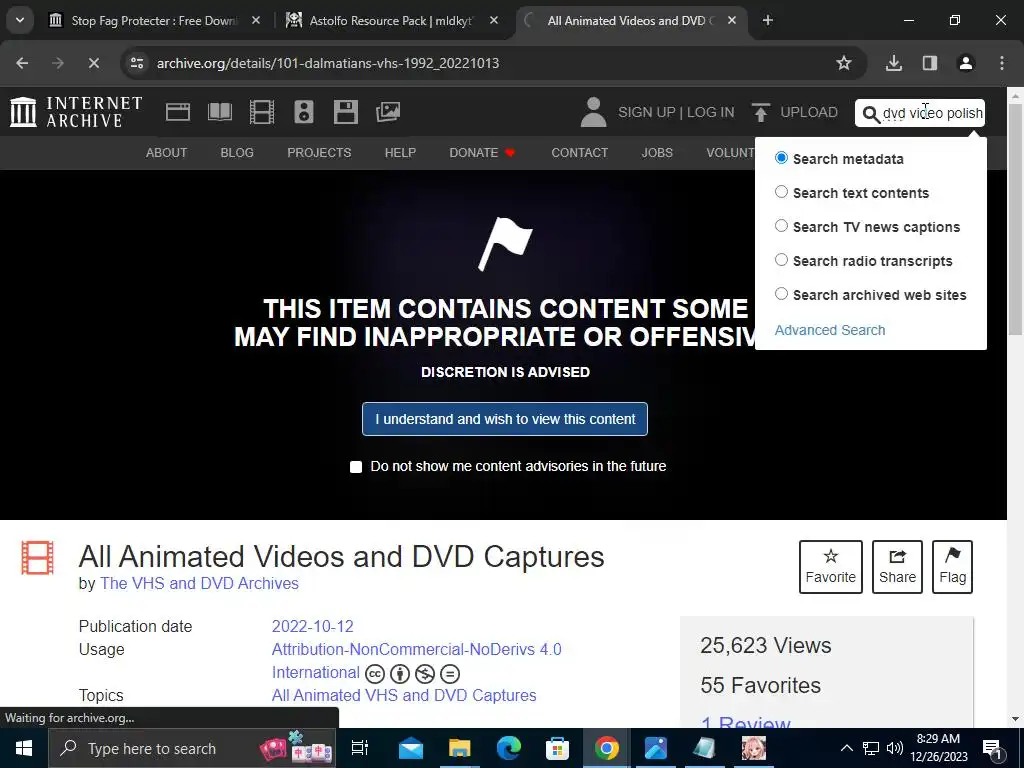Open the Texts book icon
This screenshot has width=1024, height=768.
pyautogui.click(x=219, y=112)
